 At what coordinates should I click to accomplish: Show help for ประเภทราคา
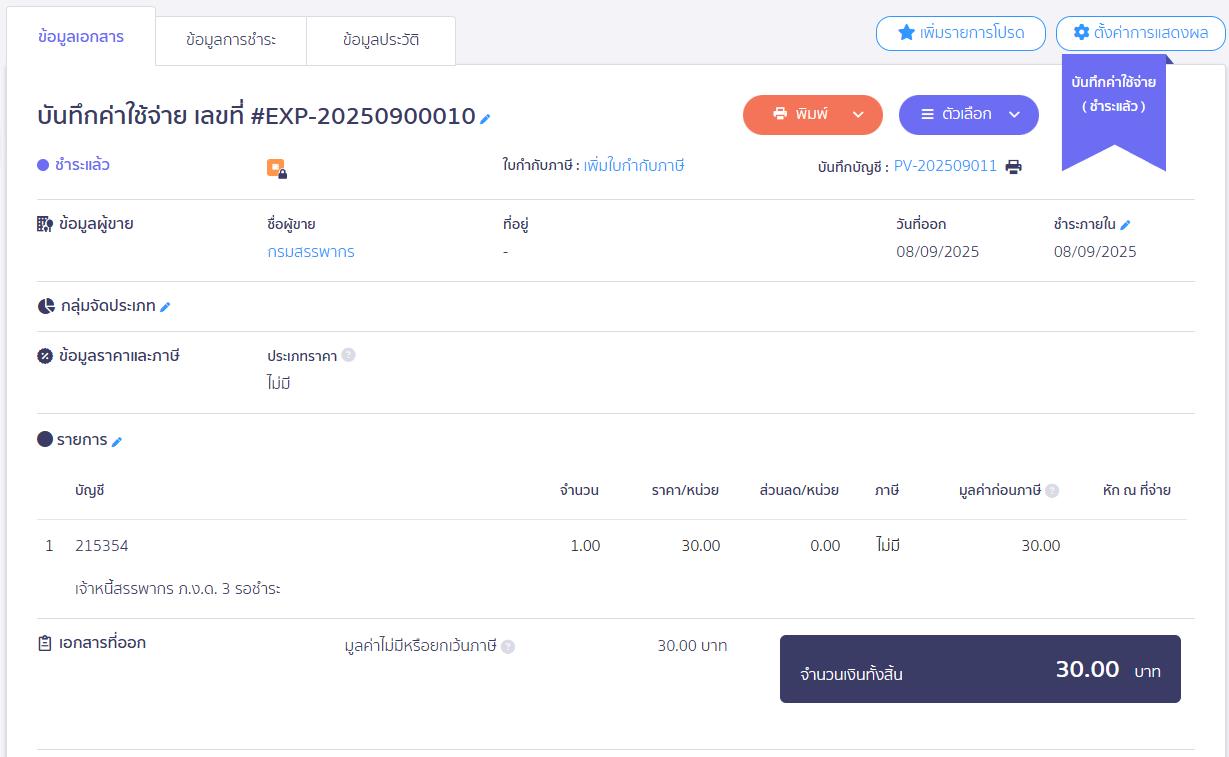coord(348,355)
